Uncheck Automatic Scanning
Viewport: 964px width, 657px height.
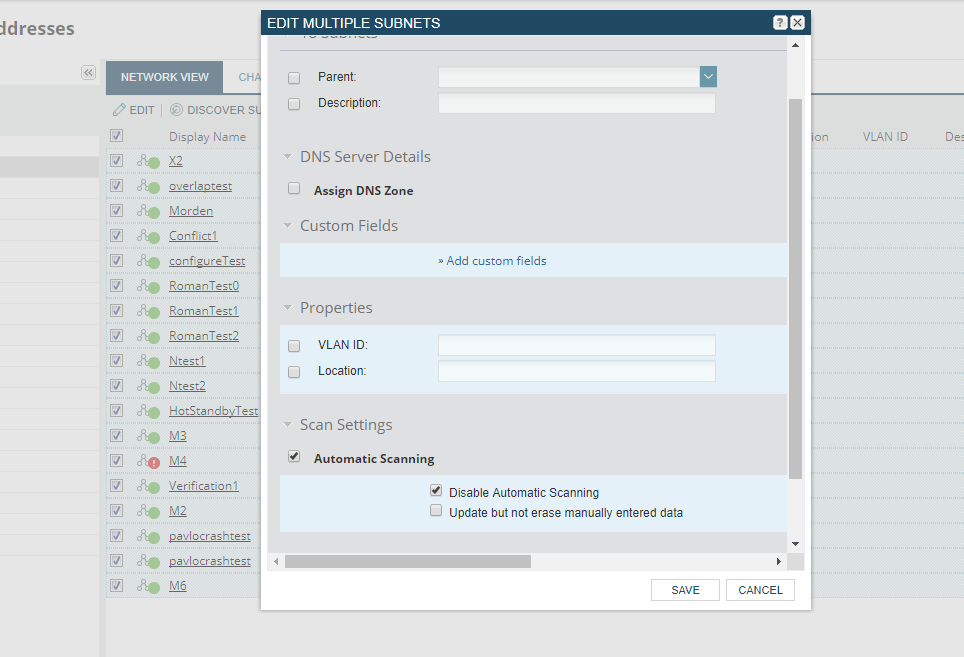coord(294,457)
